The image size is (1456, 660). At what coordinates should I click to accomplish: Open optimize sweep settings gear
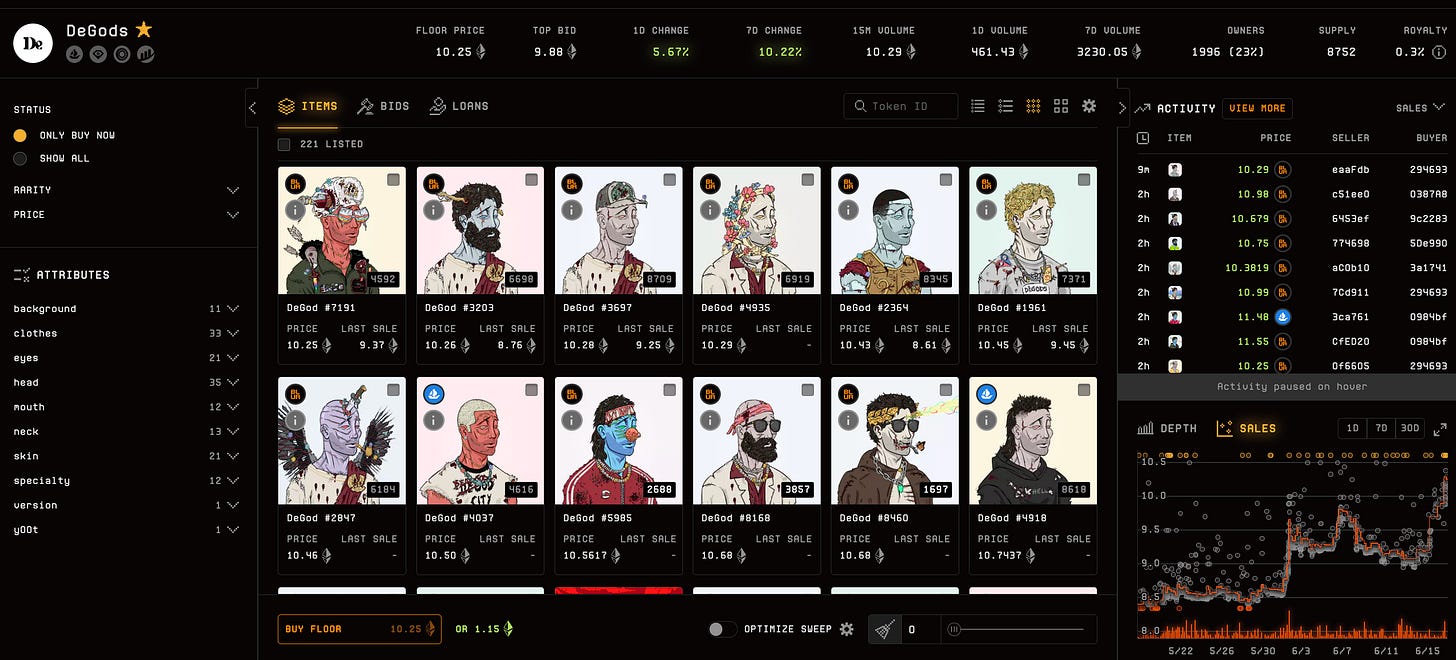[x=847, y=629]
